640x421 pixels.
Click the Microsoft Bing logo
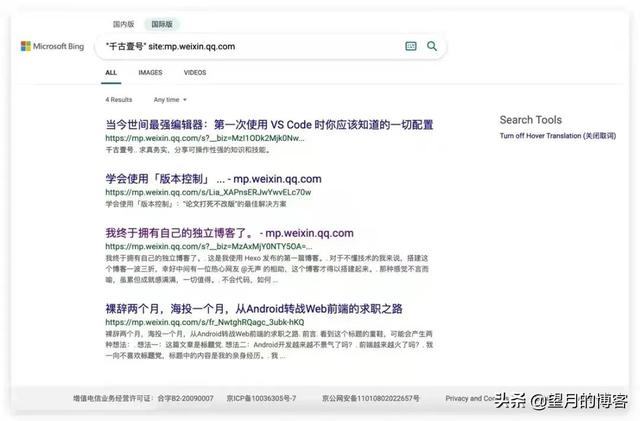53,46
